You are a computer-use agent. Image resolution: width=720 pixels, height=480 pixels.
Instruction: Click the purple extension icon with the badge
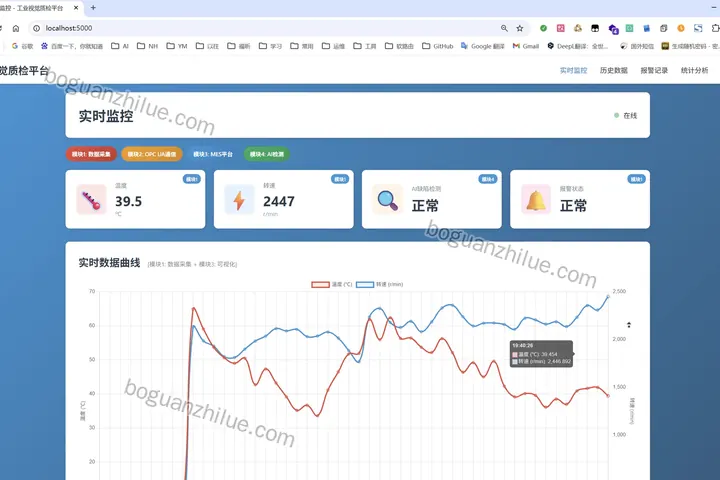pyautogui.click(x=613, y=29)
